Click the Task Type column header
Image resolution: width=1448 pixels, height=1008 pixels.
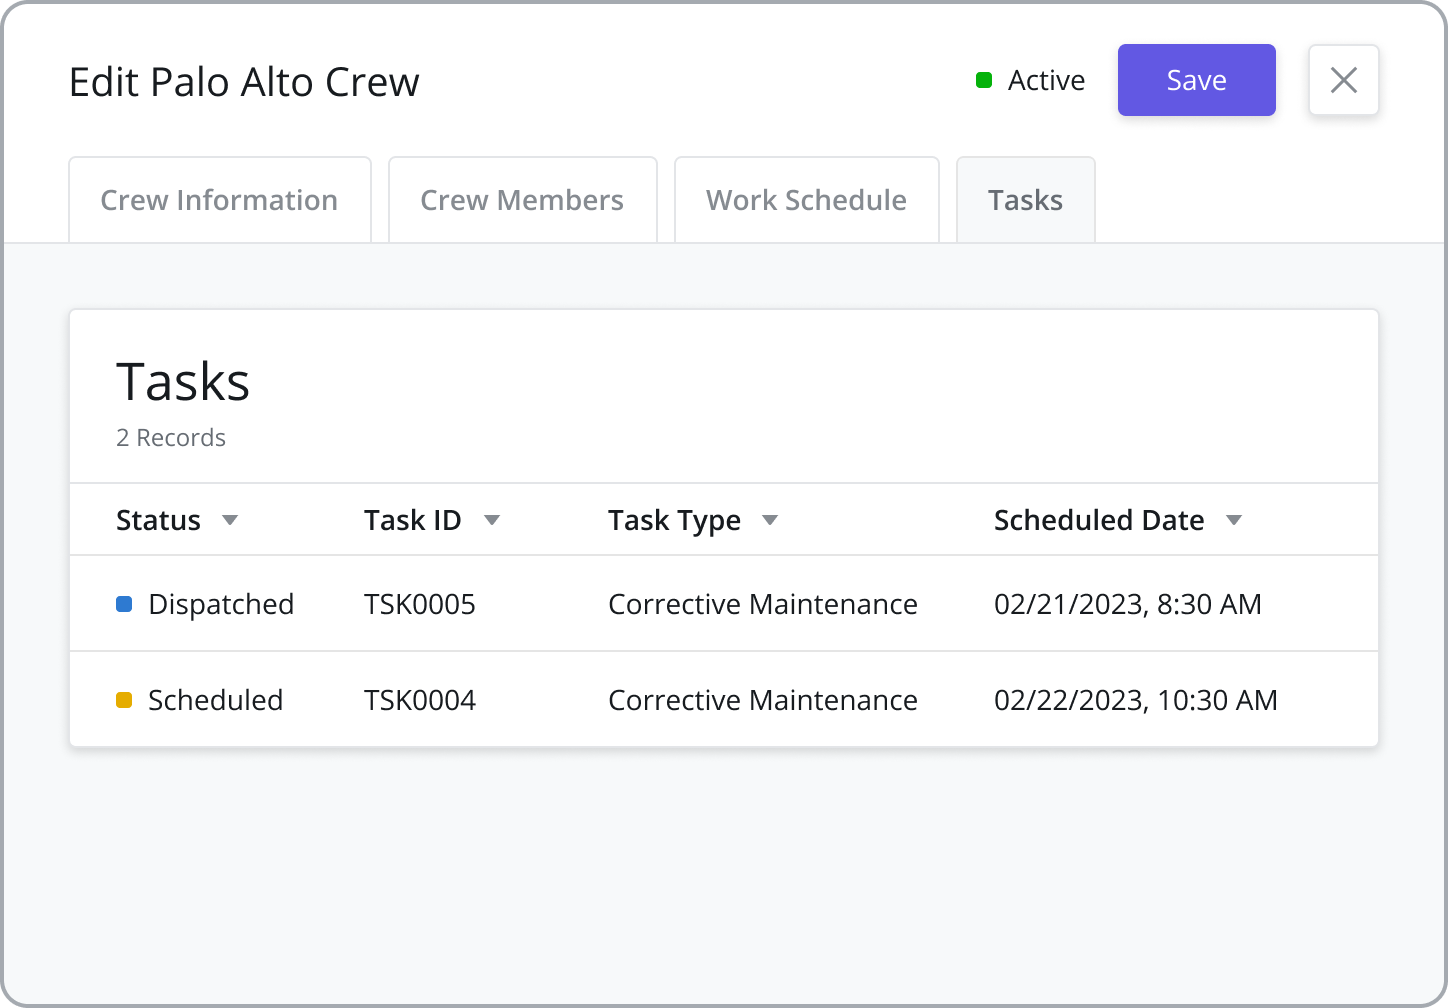(675, 520)
